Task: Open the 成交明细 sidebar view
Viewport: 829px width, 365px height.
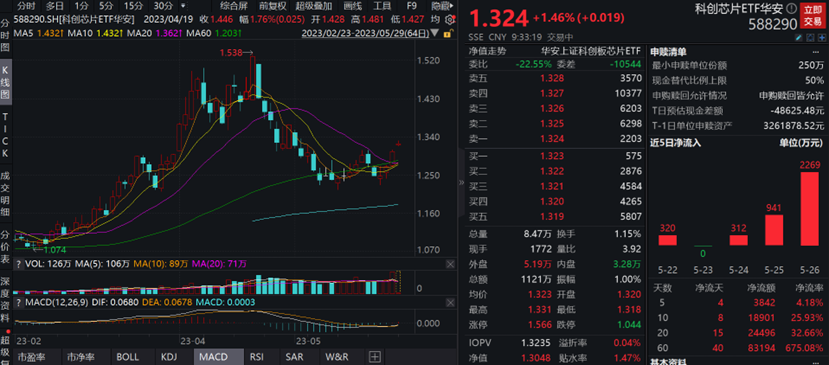Action: tap(5, 195)
